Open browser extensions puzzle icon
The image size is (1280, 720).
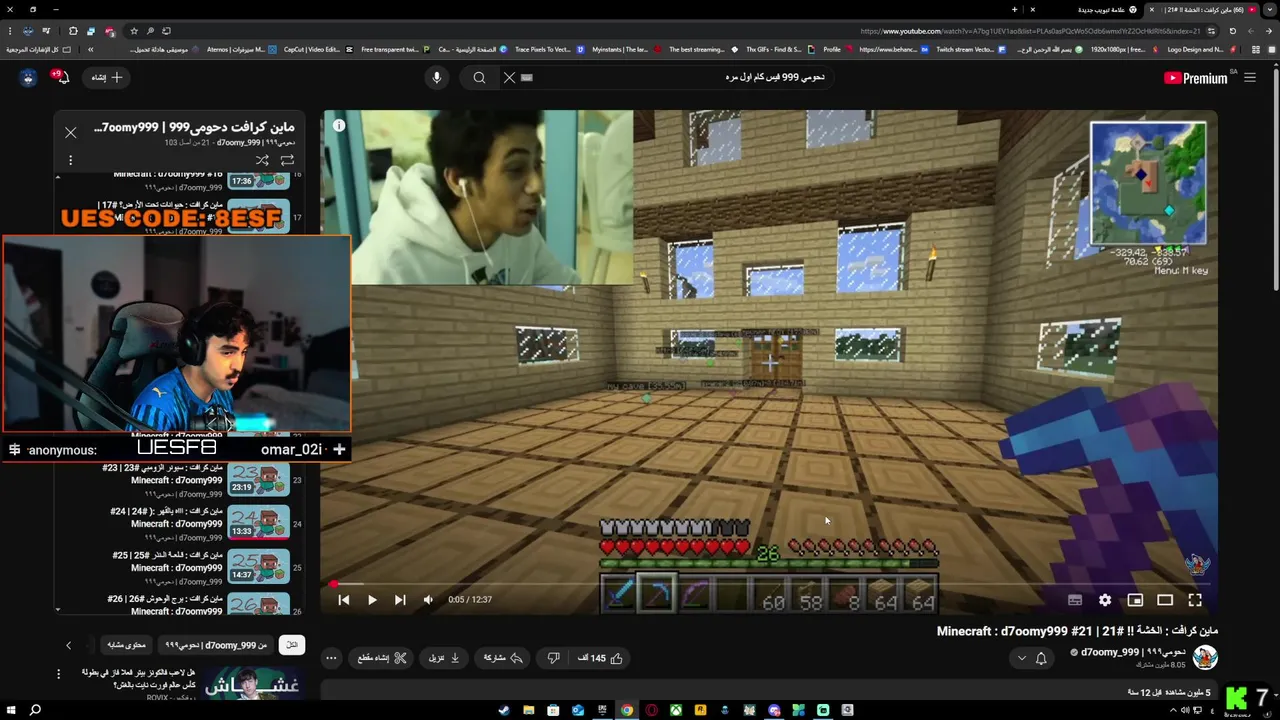(72, 31)
